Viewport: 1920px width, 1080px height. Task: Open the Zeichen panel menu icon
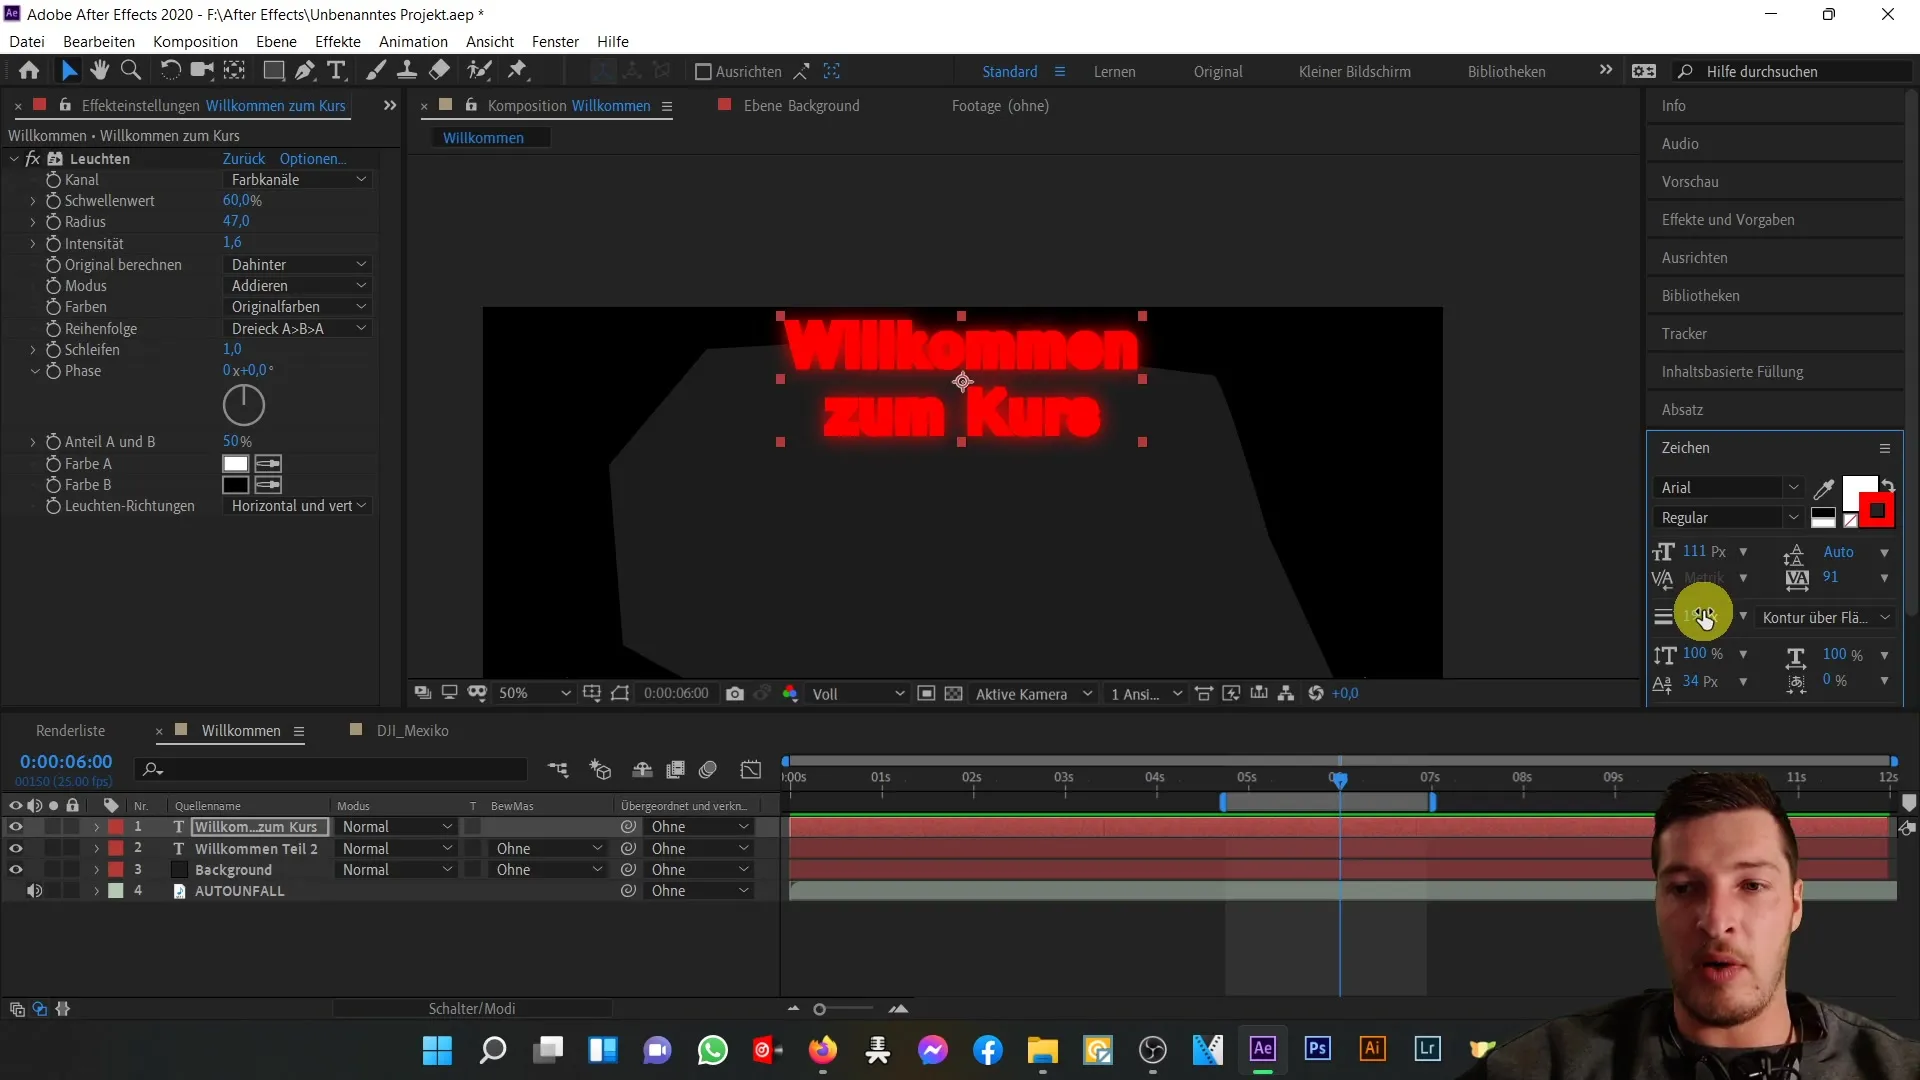[1885, 448]
